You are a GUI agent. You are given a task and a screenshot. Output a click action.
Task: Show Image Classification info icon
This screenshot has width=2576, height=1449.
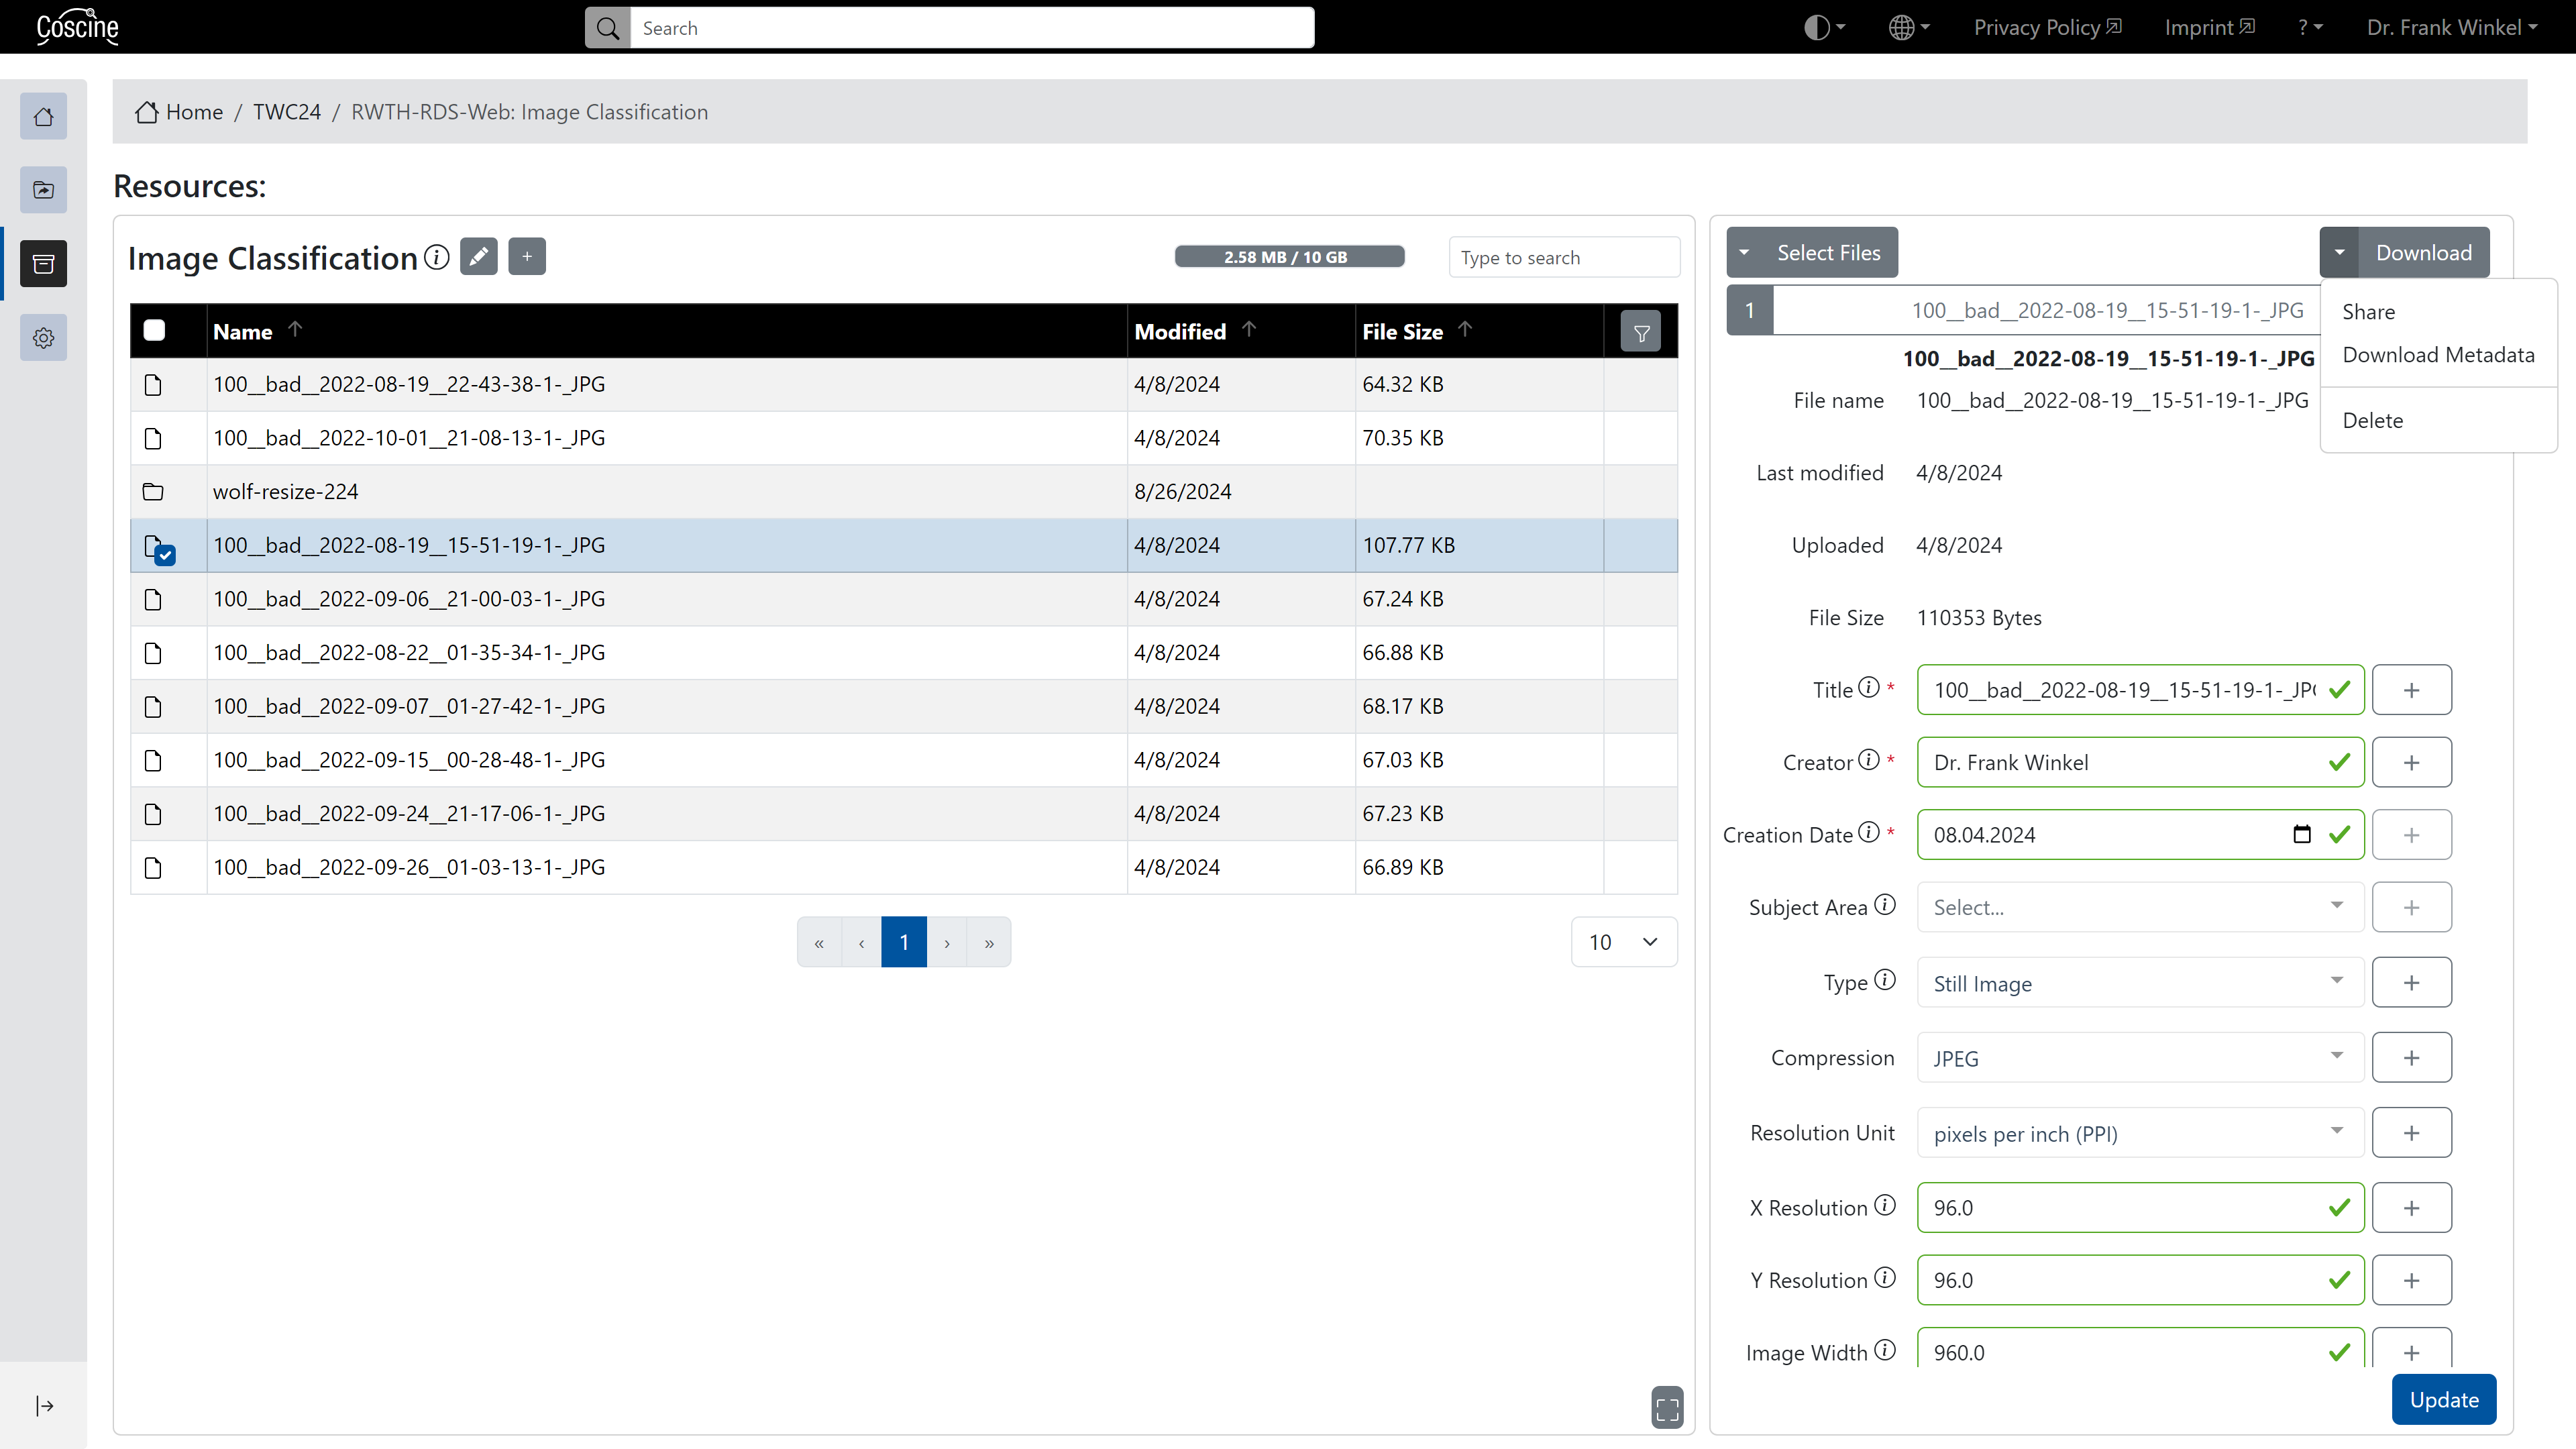tap(436, 257)
